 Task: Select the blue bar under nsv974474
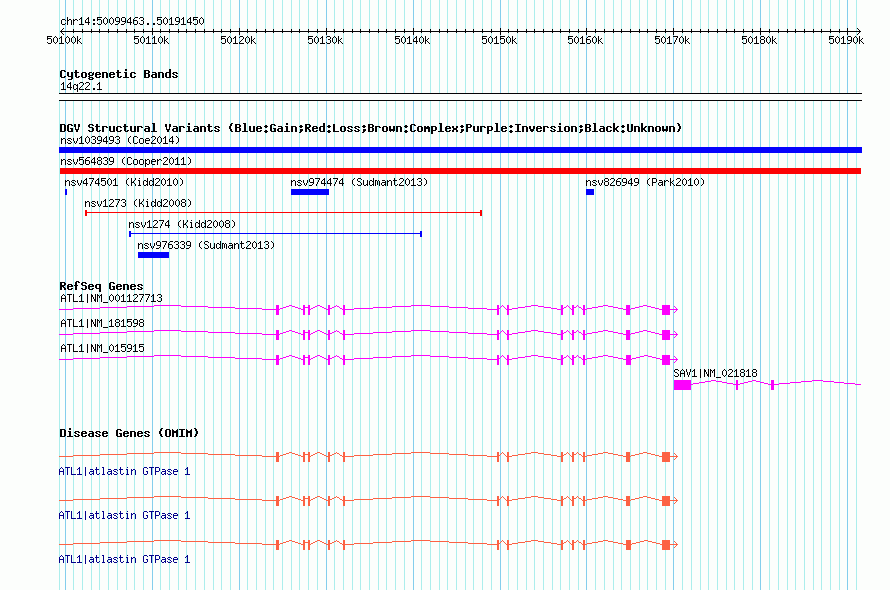310,192
